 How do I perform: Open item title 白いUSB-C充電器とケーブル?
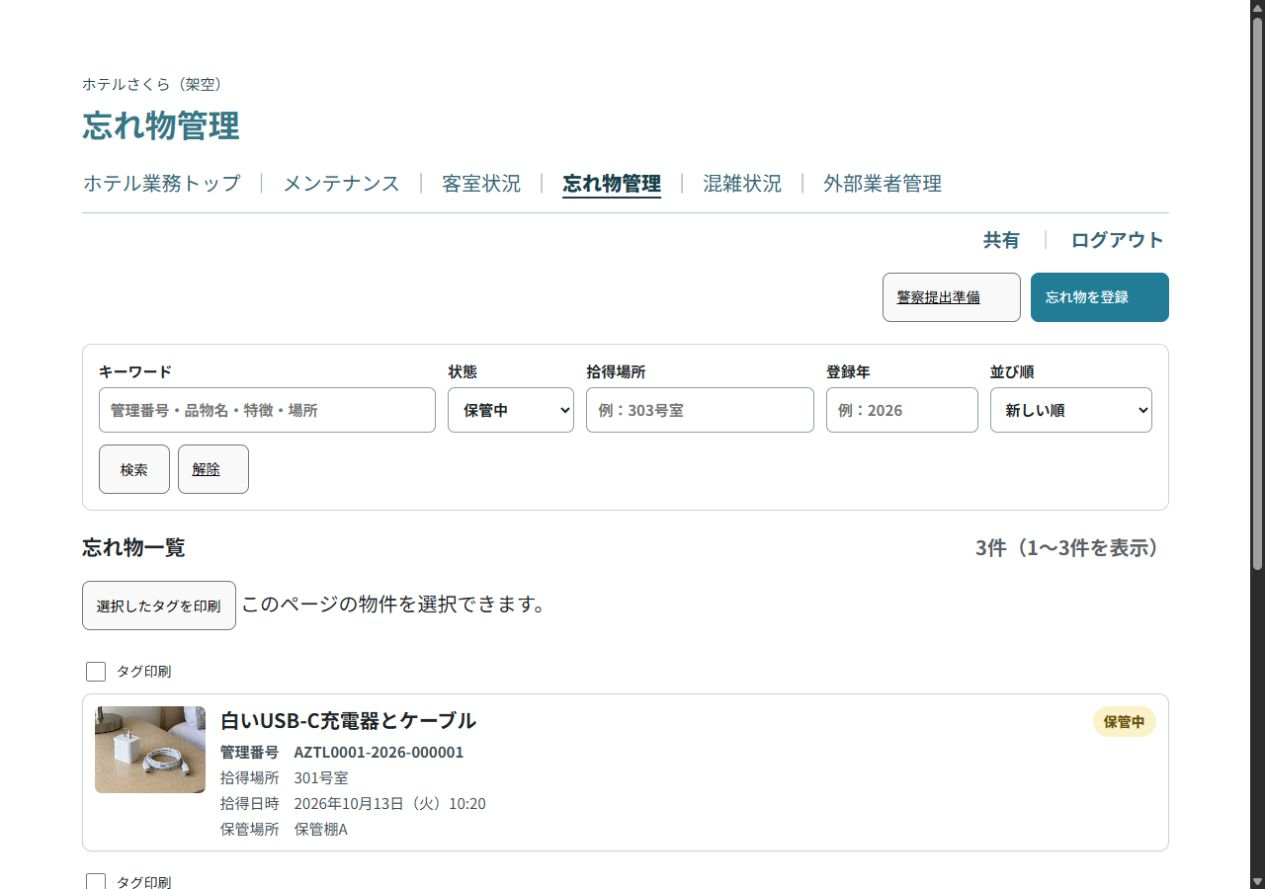coord(348,721)
